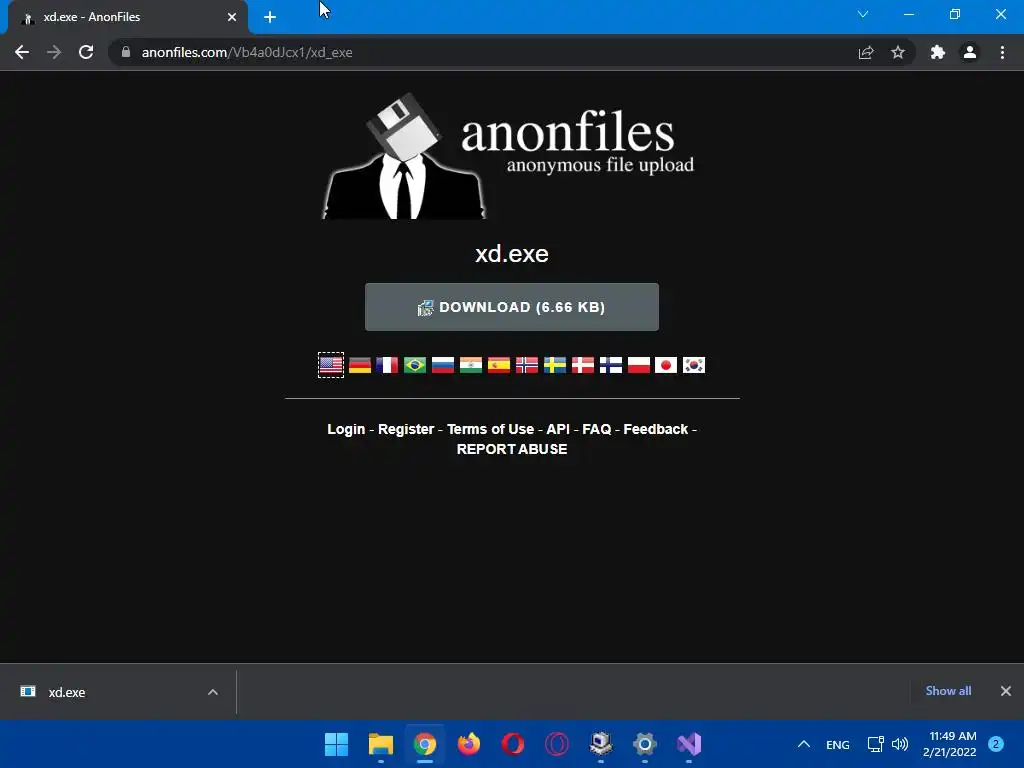Show hidden system tray icons

[804, 744]
